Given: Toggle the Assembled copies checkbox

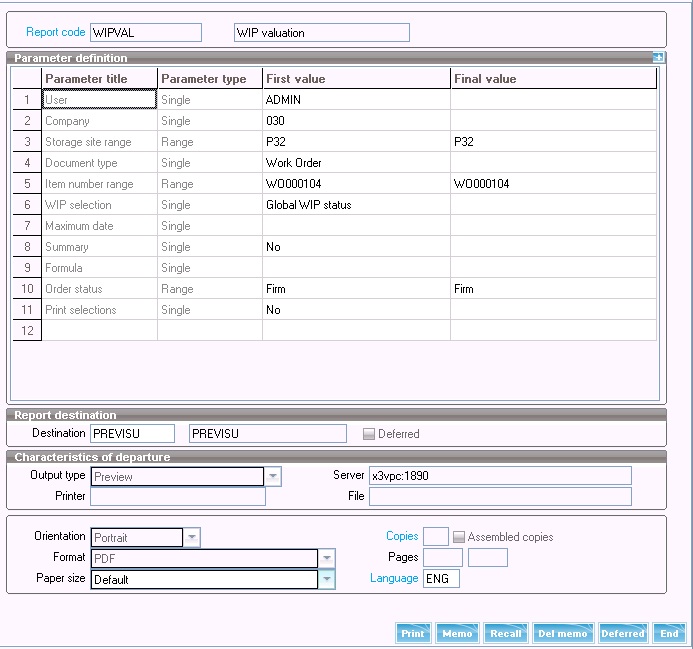Looking at the screenshot, I should click(459, 537).
